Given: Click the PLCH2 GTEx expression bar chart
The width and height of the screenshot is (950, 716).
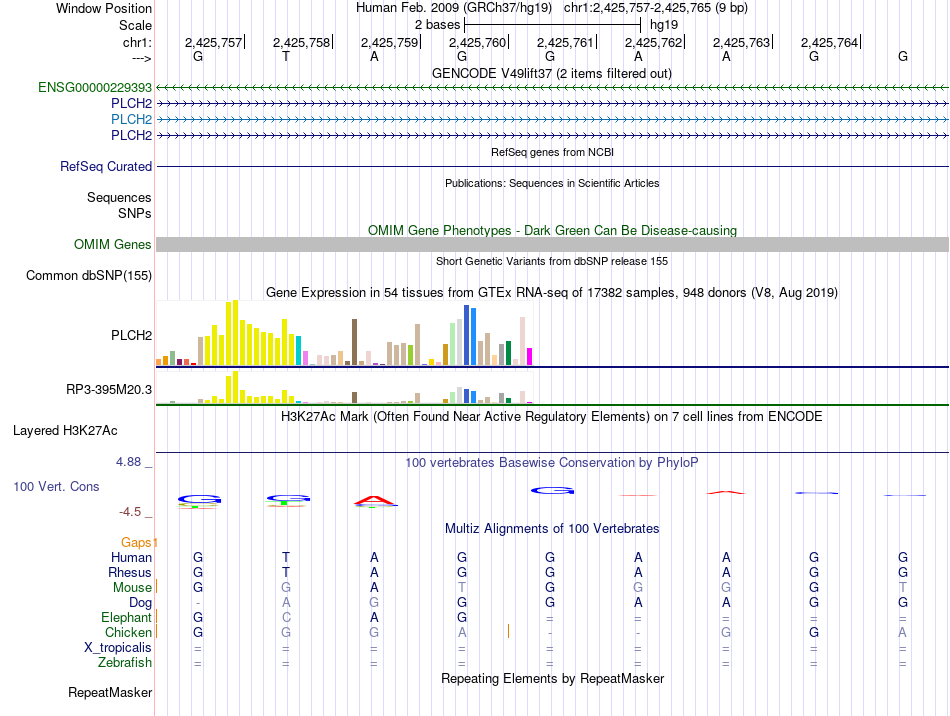Looking at the screenshot, I should point(344,333).
